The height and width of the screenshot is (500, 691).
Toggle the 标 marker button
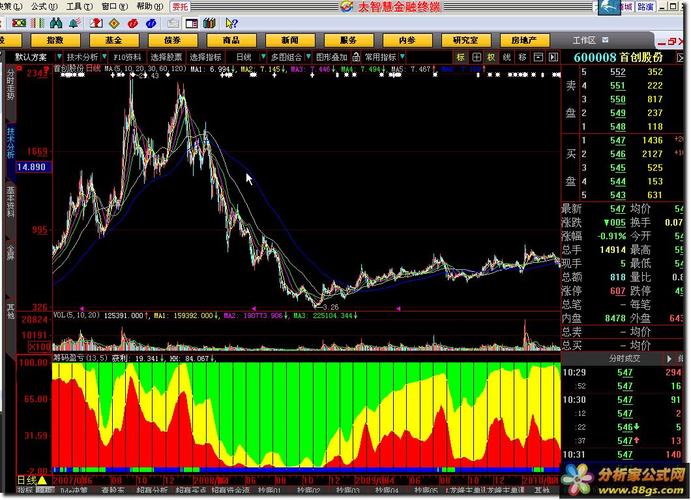point(461,57)
